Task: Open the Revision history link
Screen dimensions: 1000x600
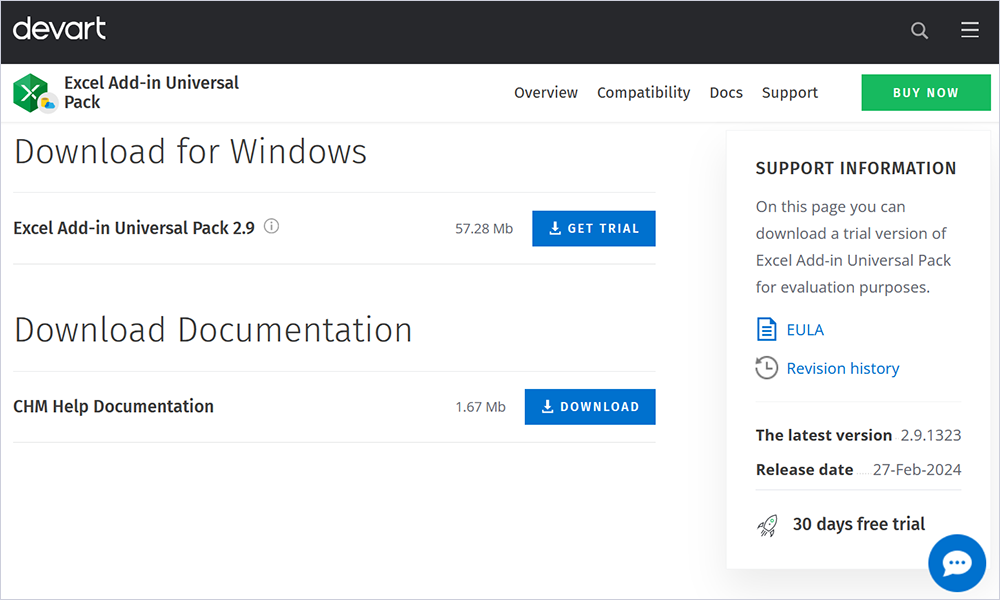Action: 842,369
